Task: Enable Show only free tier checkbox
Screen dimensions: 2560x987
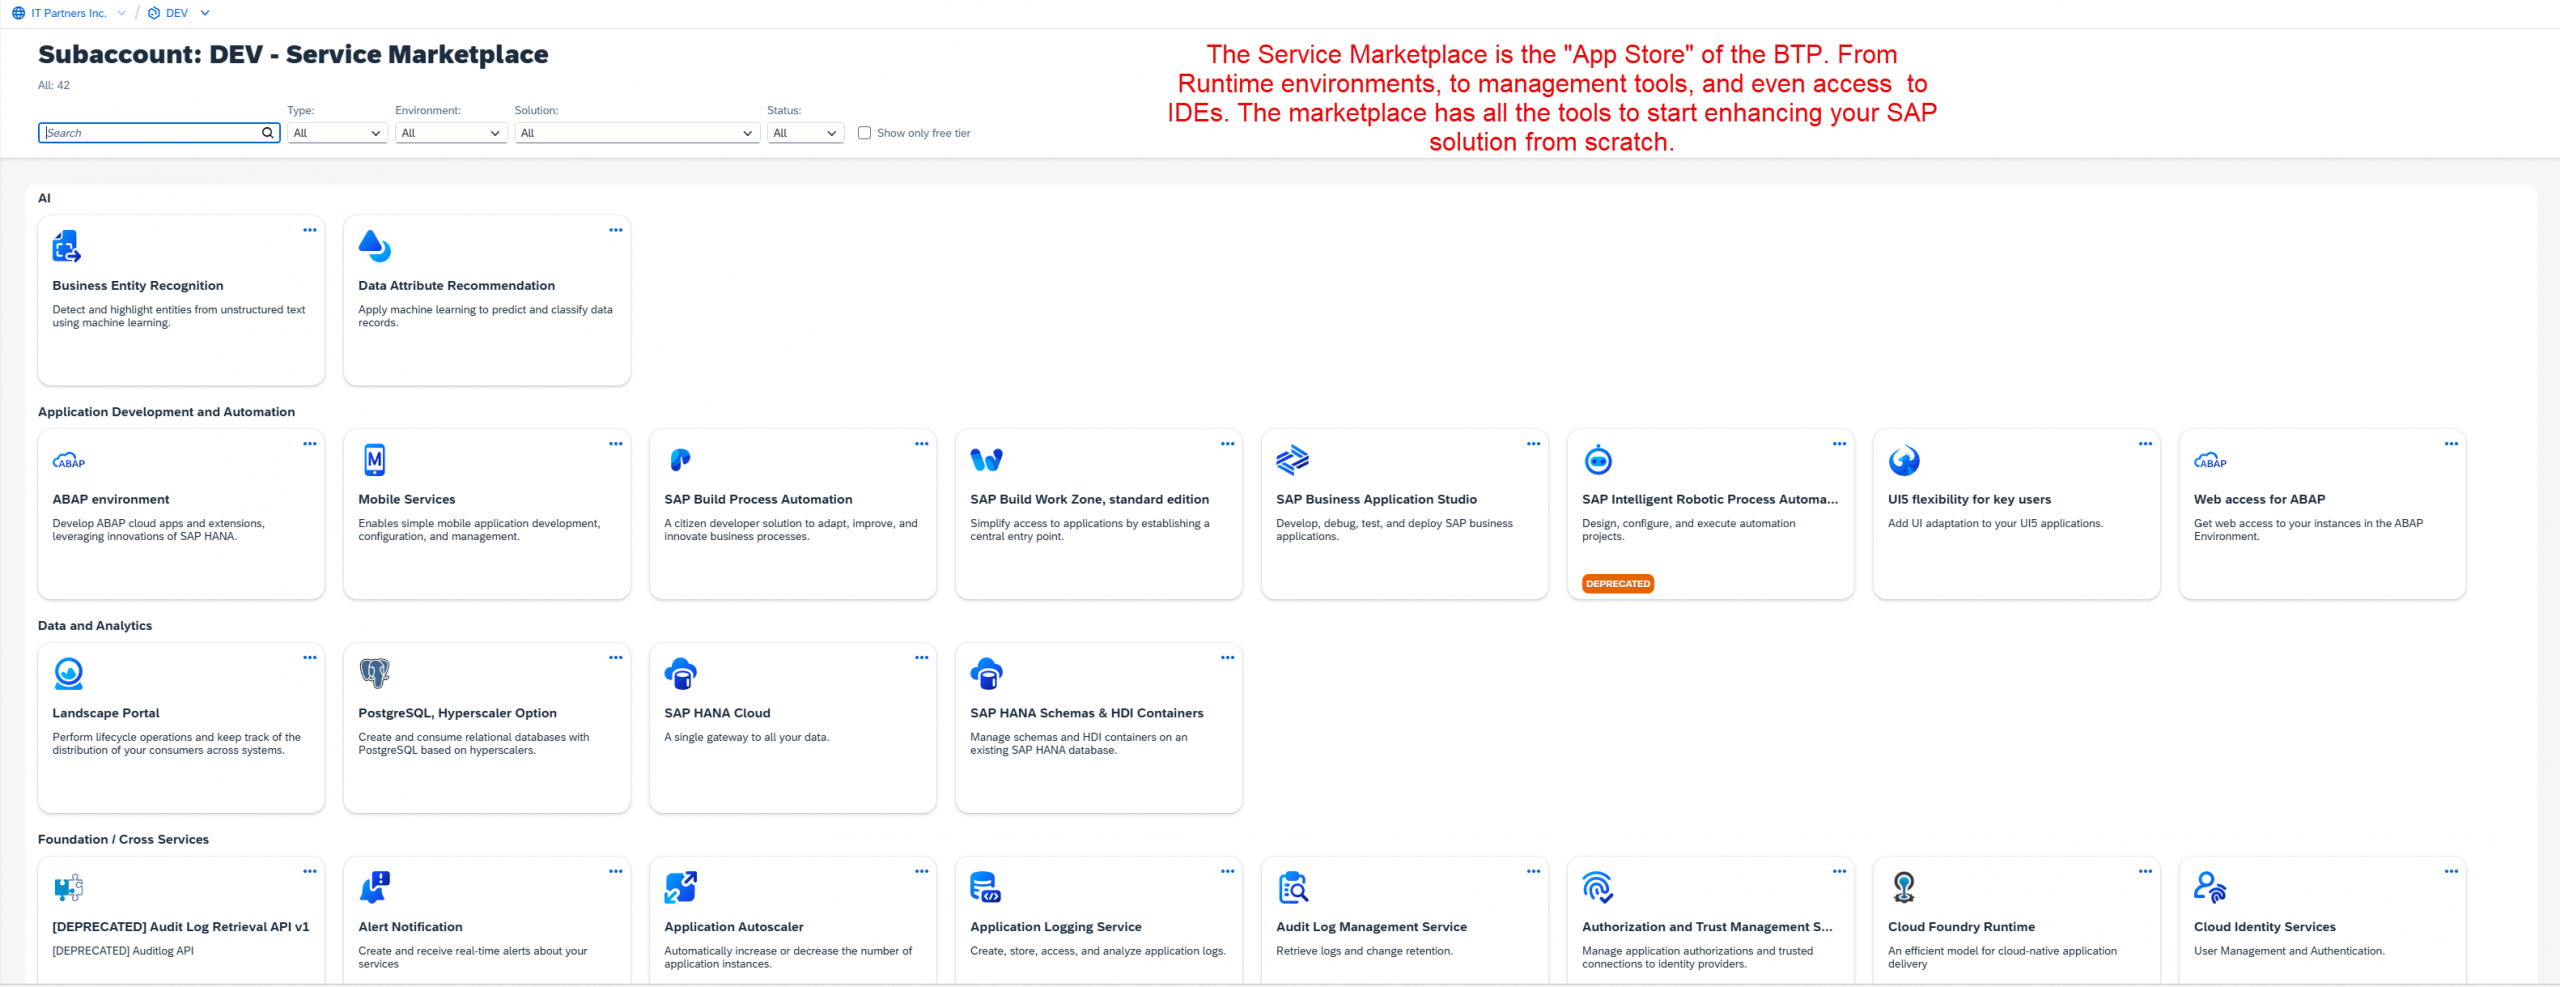Action: pyautogui.click(x=864, y=133)
